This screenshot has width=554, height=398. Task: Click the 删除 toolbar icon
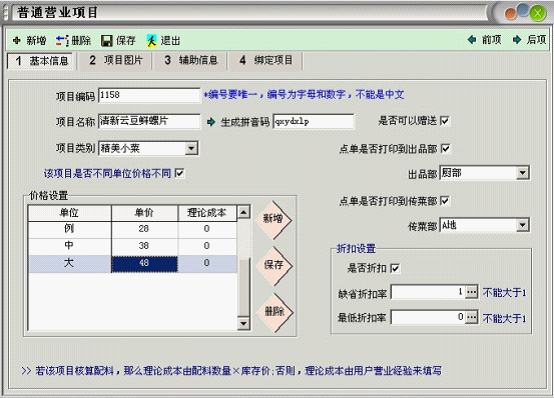click(x=62, y=41)
